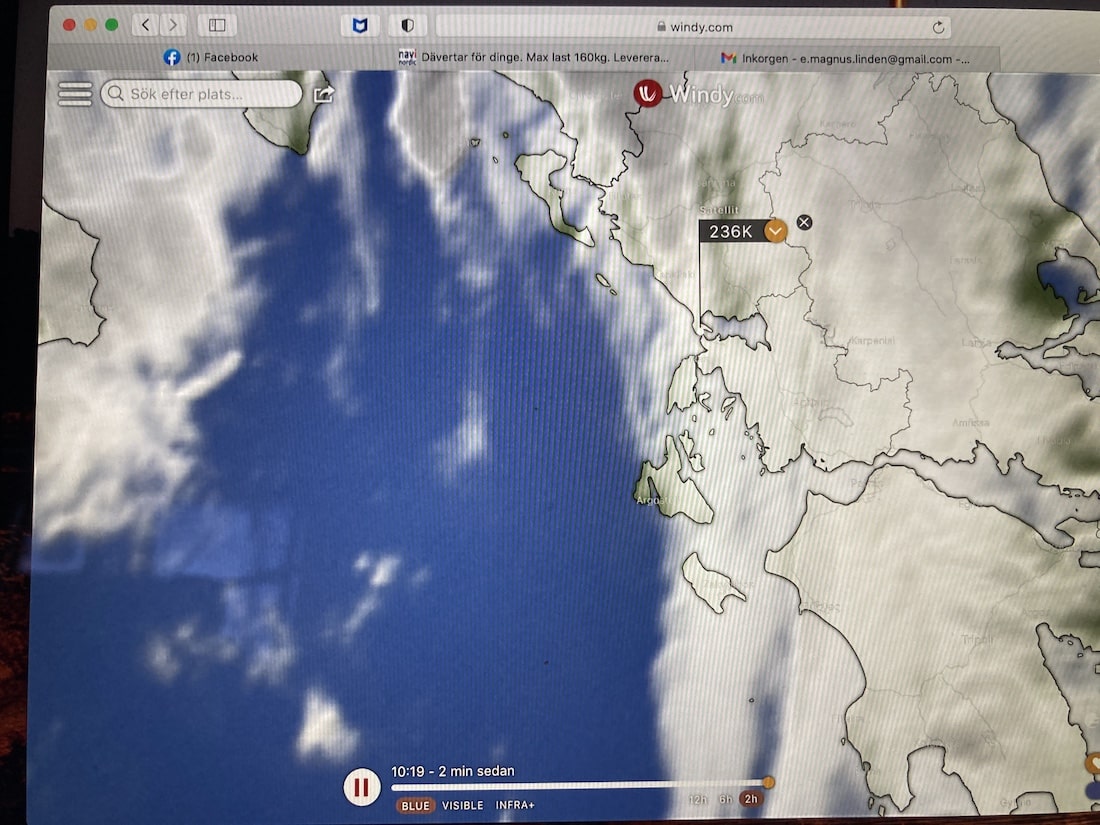Click the share icon beside search box

[323, 94]
